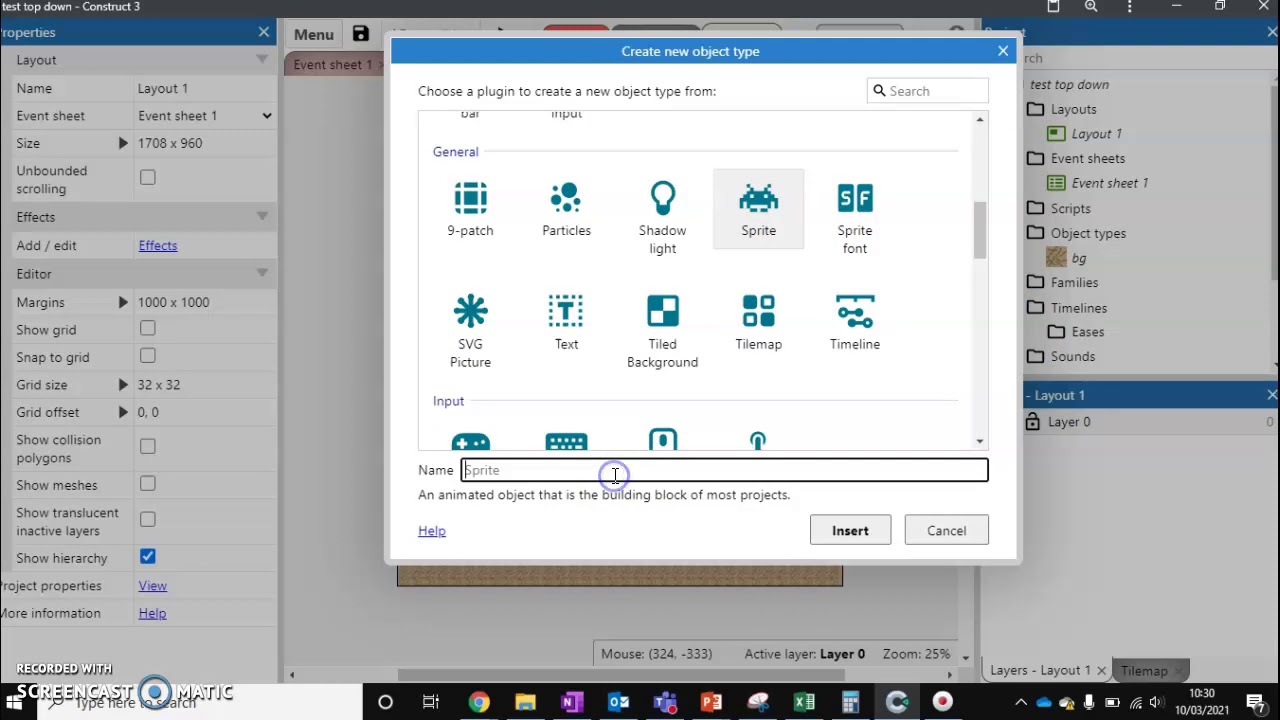
Task: Click the Layouts folder icon
Action: [x=1035, y=109]
